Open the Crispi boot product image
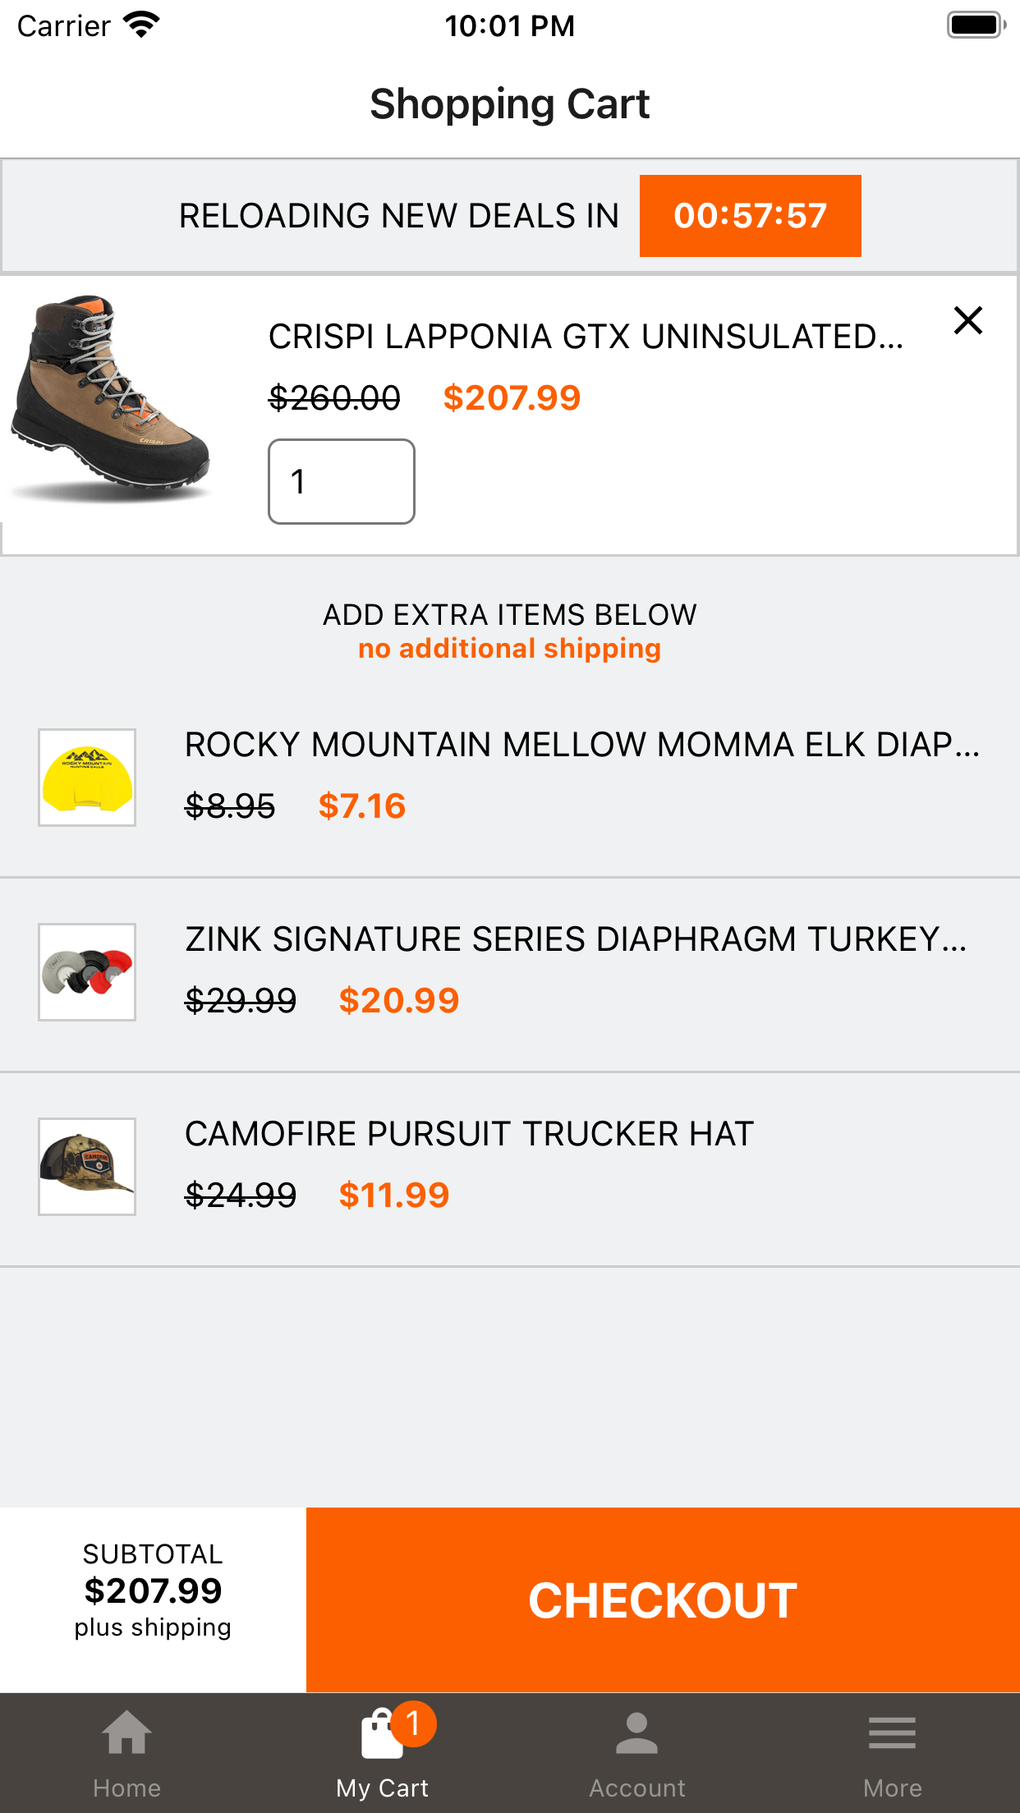1020x1813 pixels. [111, 399]
